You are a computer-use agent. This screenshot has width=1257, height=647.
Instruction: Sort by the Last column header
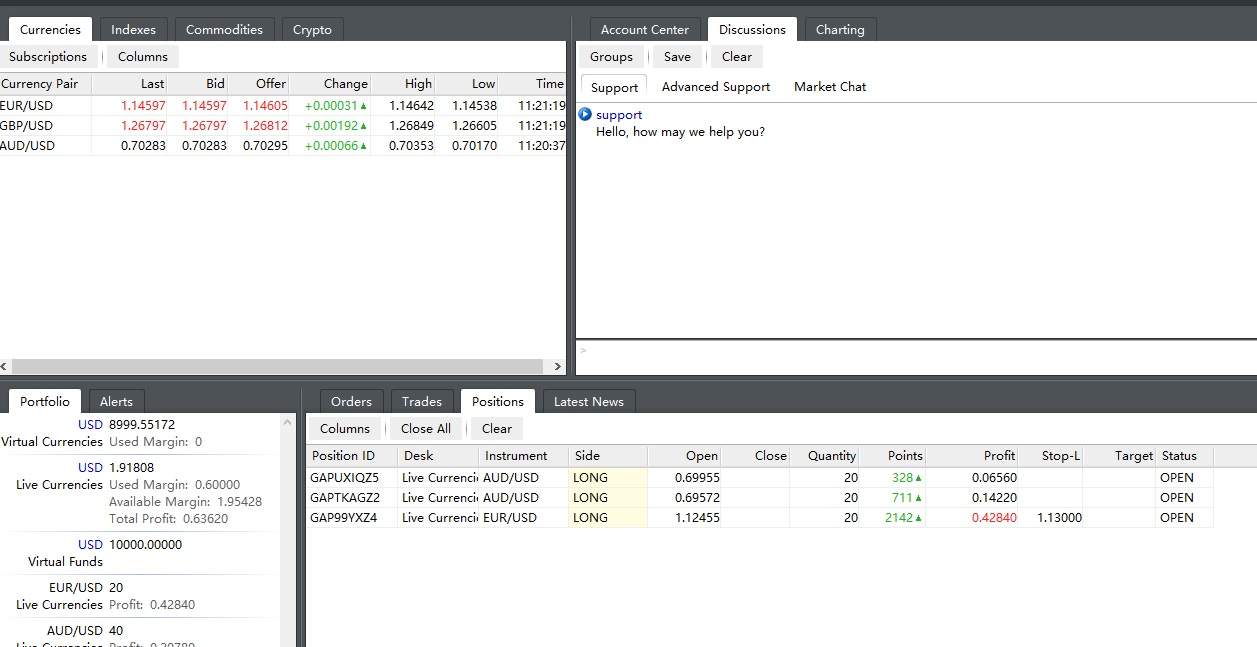tap(129, 84)
